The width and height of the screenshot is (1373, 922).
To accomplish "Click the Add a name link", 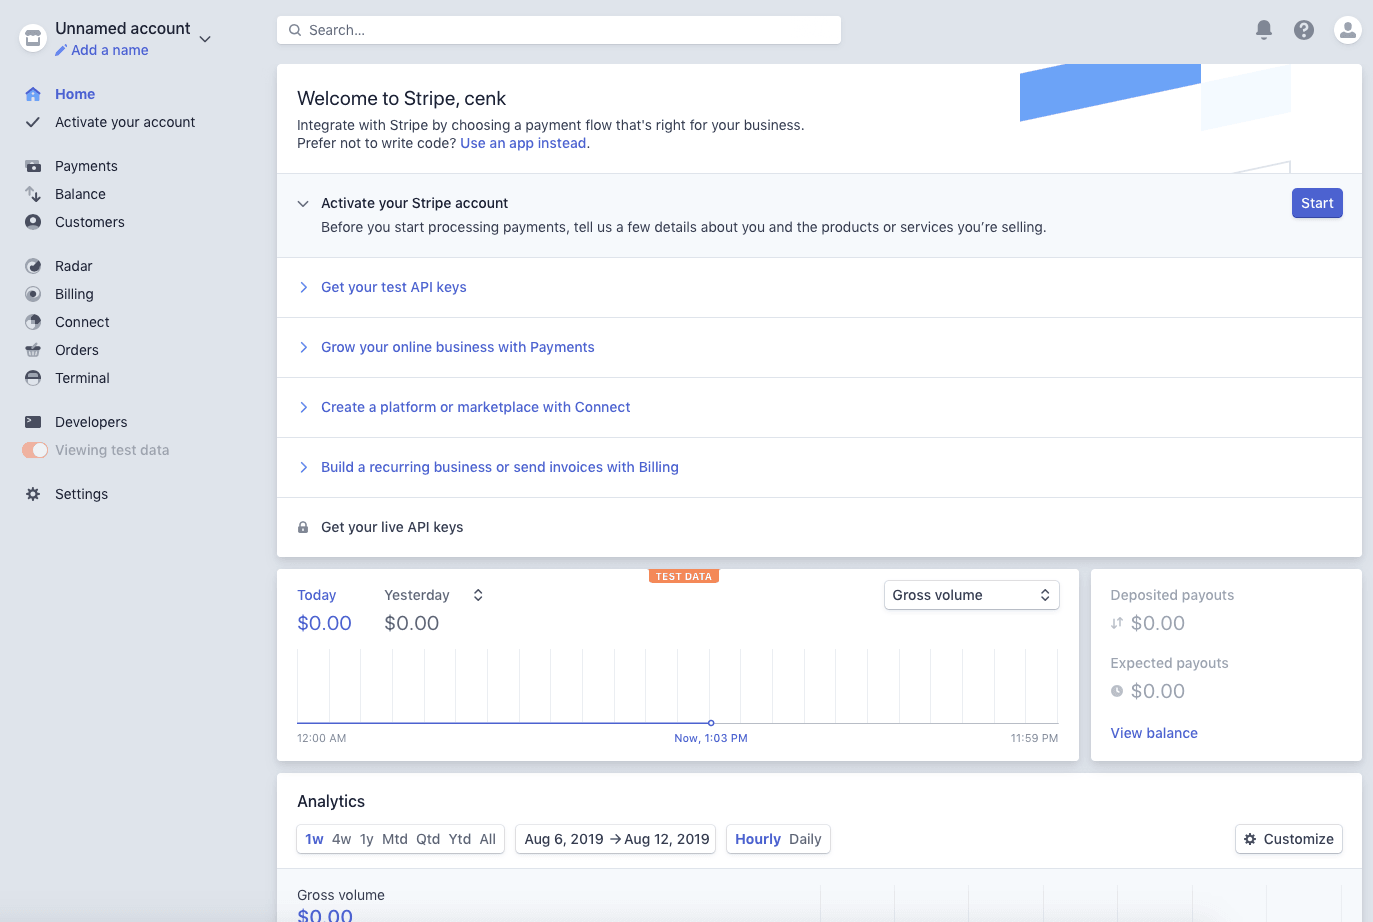I will [x=110, y=50].
